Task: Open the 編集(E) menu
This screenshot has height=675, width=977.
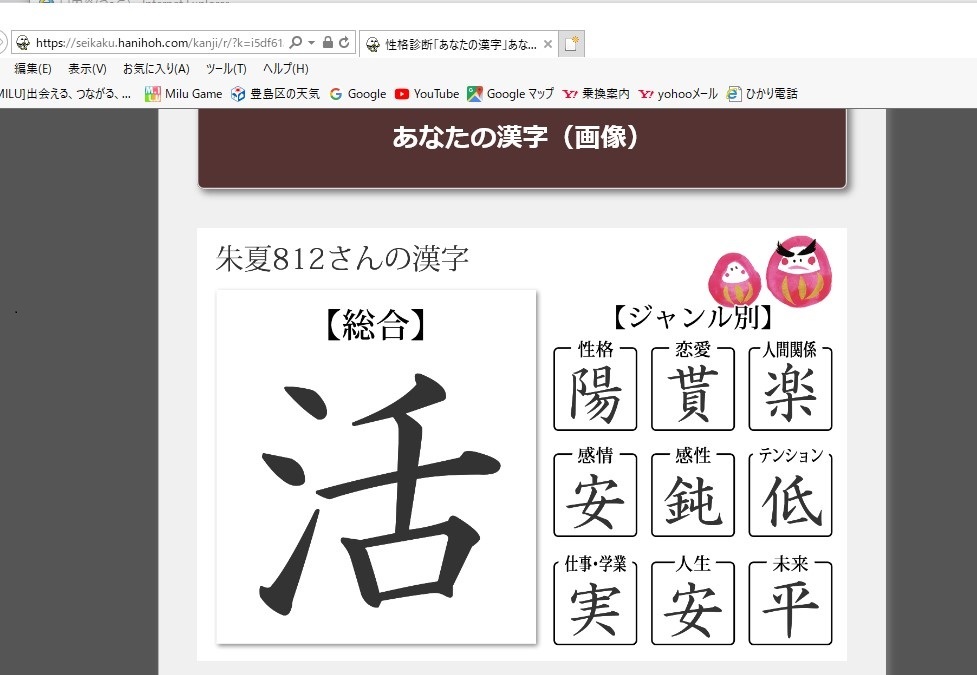Action: pos(33,69)
